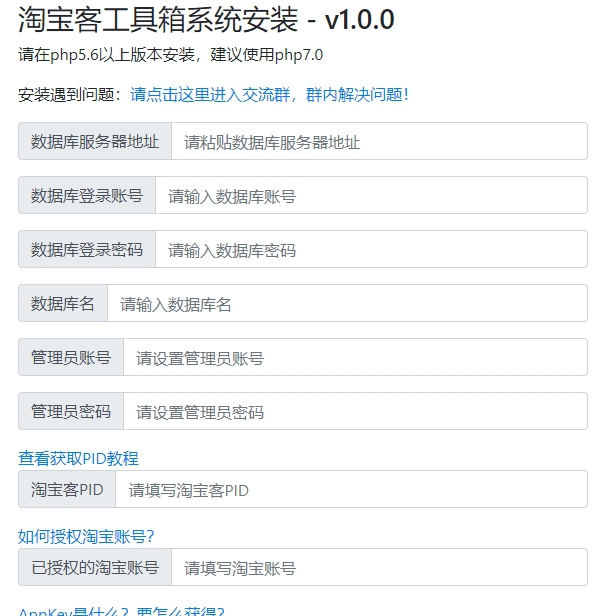Click the 数据库名 label

pos(63,303)
